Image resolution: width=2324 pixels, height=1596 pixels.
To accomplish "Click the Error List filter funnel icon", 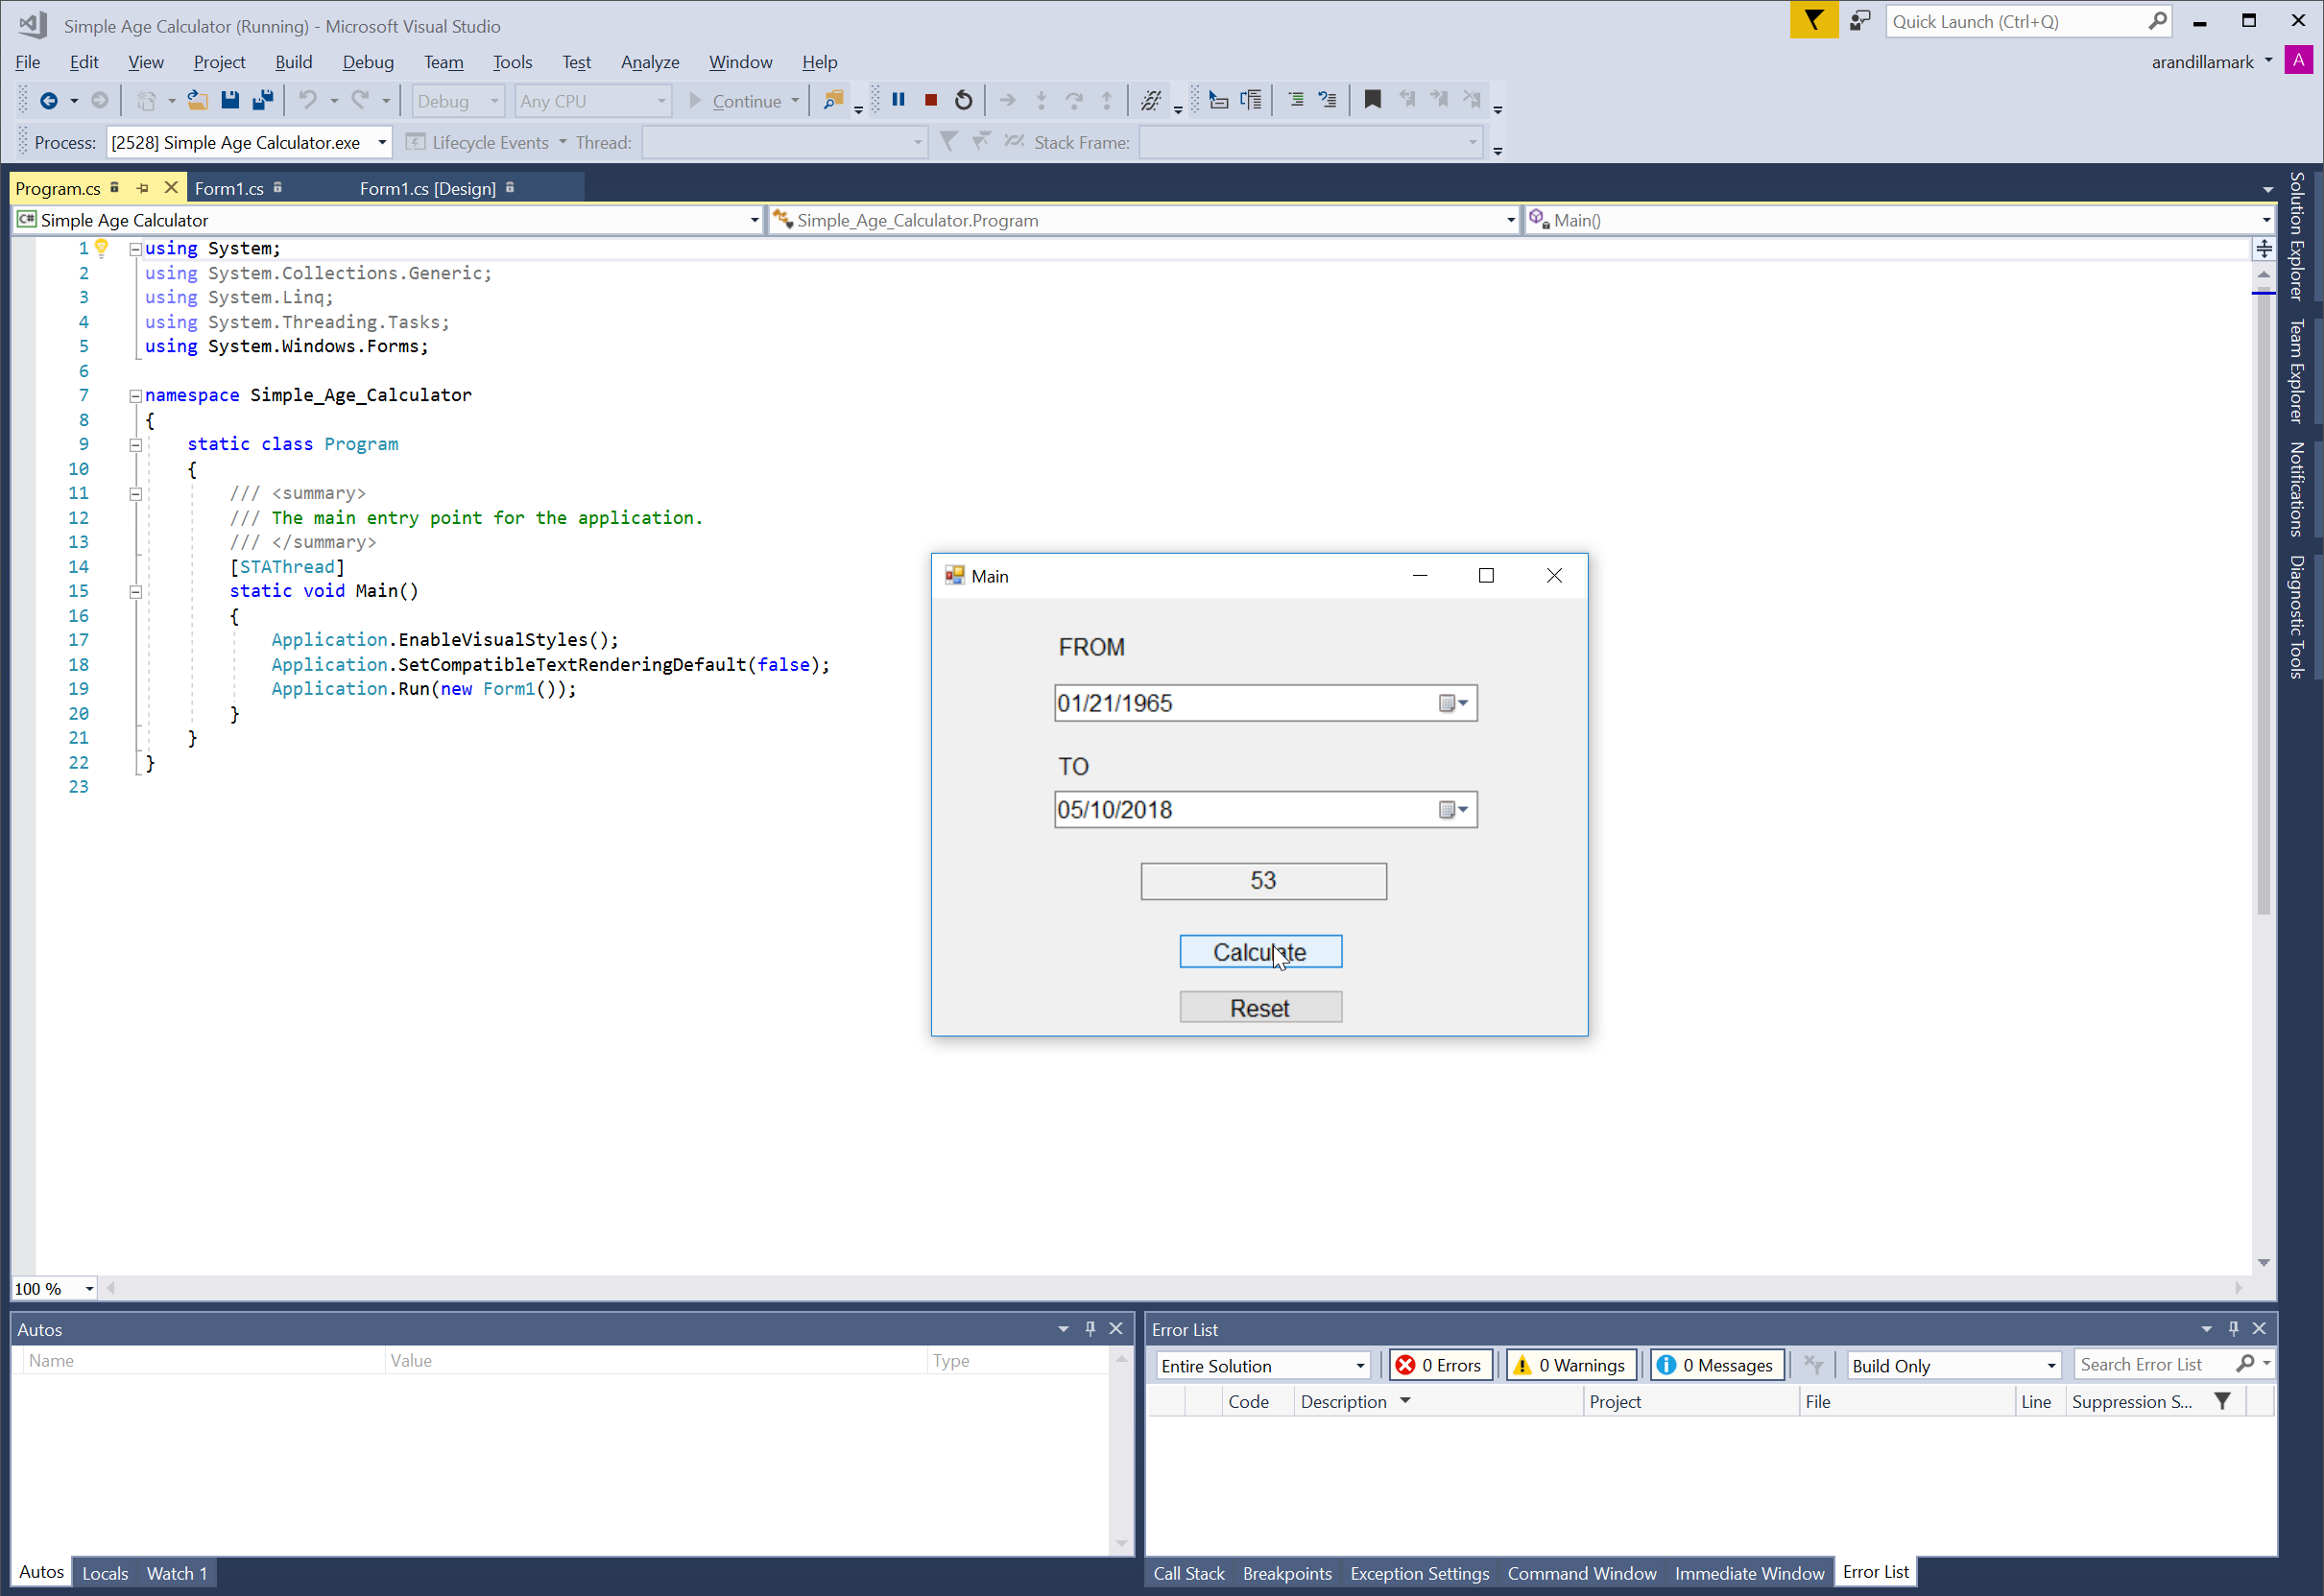I will (x=2222, y=1401).
